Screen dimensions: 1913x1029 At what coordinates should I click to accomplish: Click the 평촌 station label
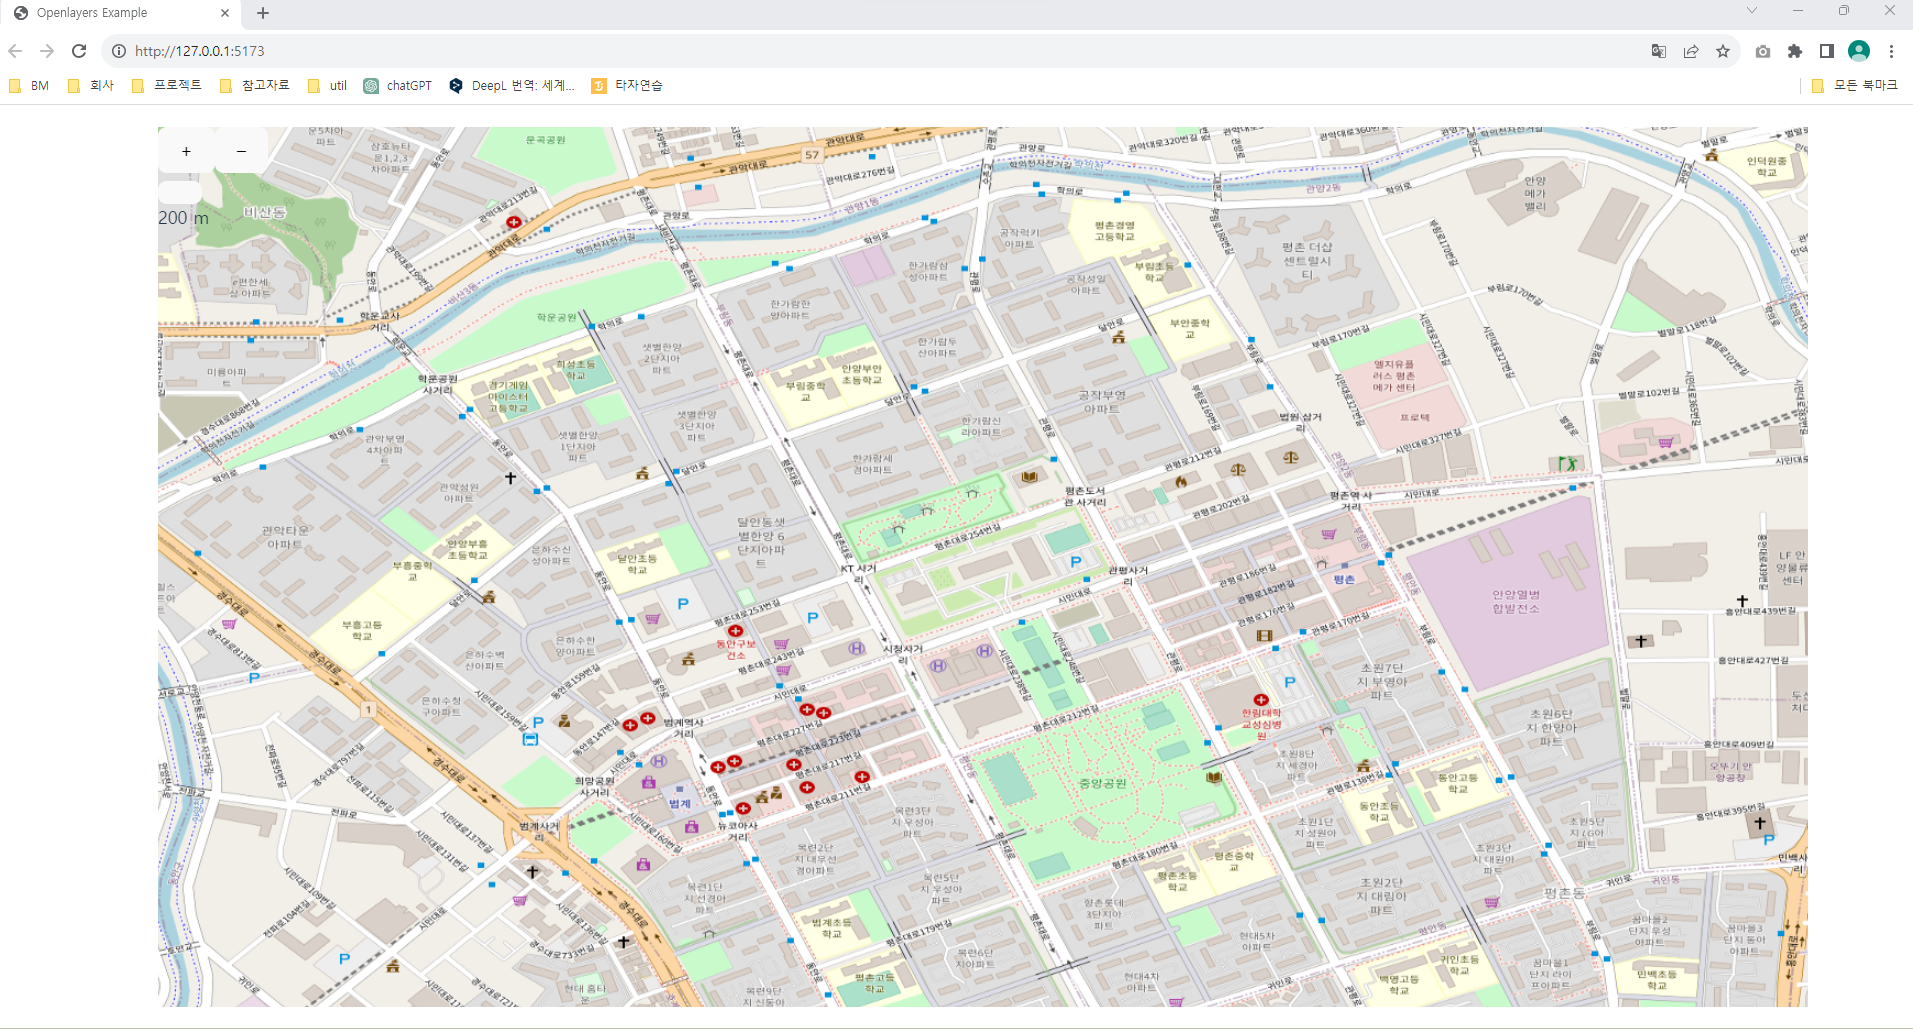tap(1344, 579)
